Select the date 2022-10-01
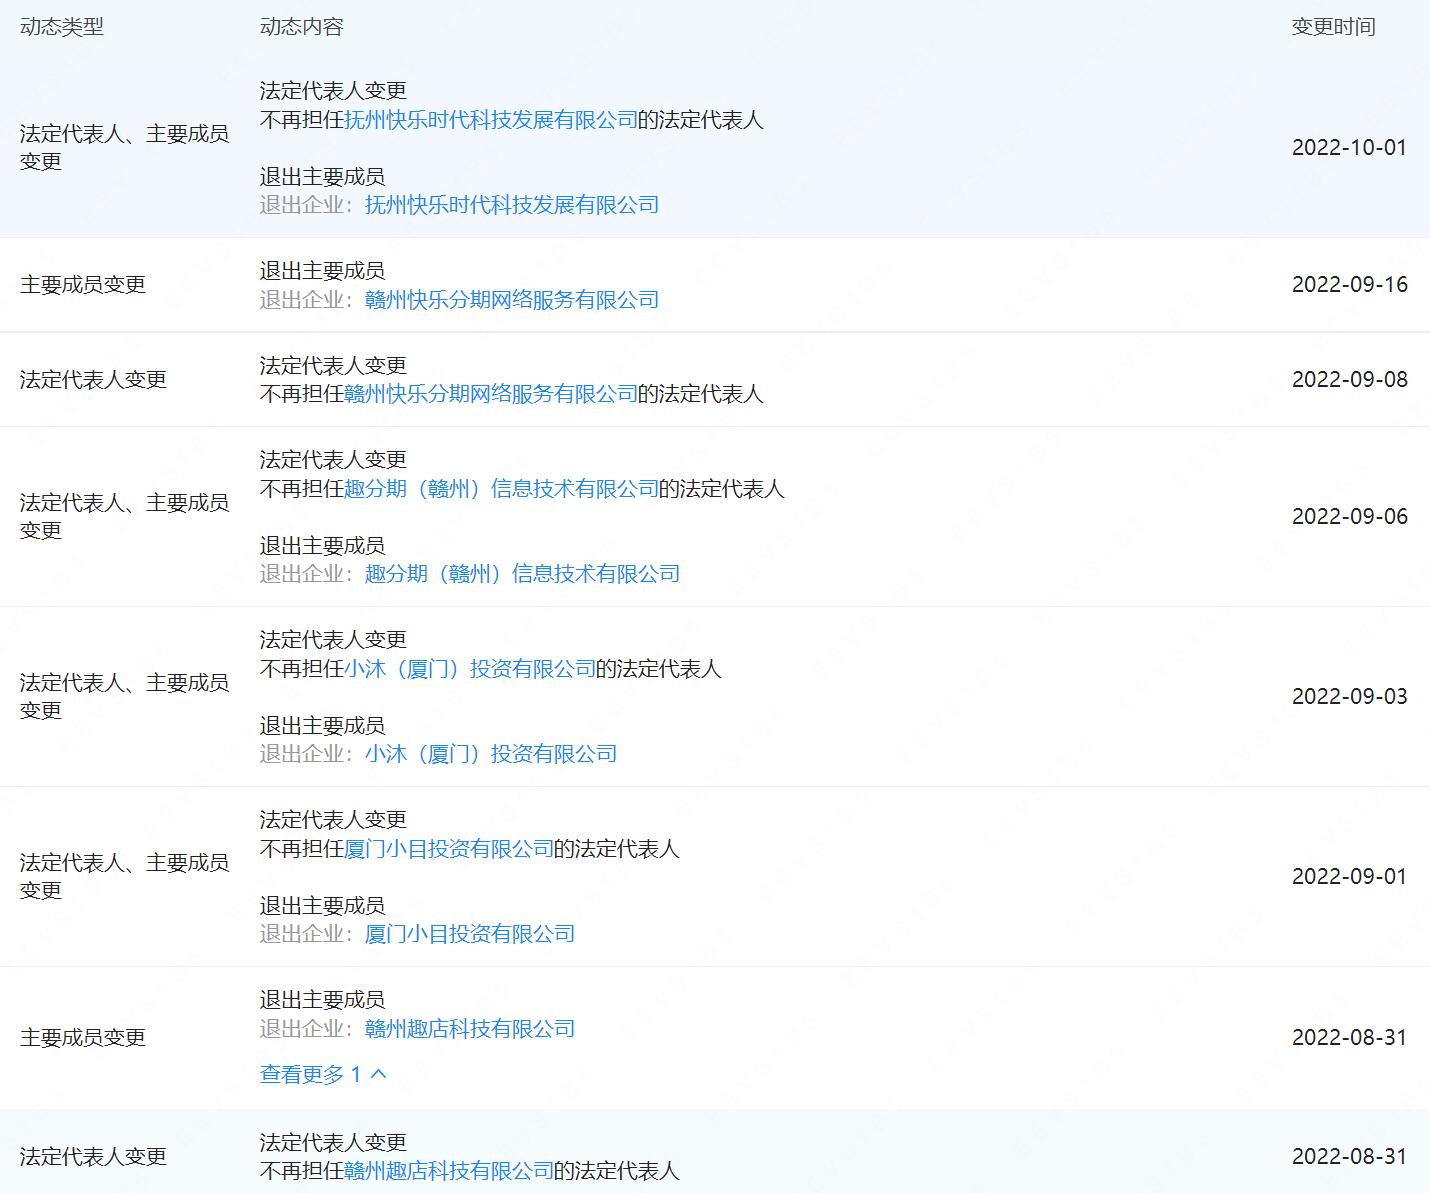Viewport: 1430px width, 1193px height. pos(1349,148)
